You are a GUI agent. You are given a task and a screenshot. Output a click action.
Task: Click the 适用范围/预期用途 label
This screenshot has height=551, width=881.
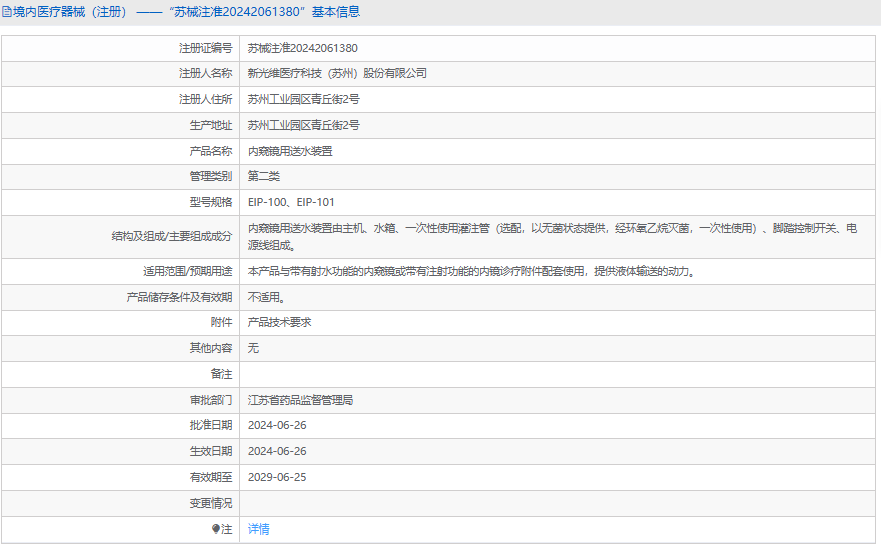(x=188, y=271)
